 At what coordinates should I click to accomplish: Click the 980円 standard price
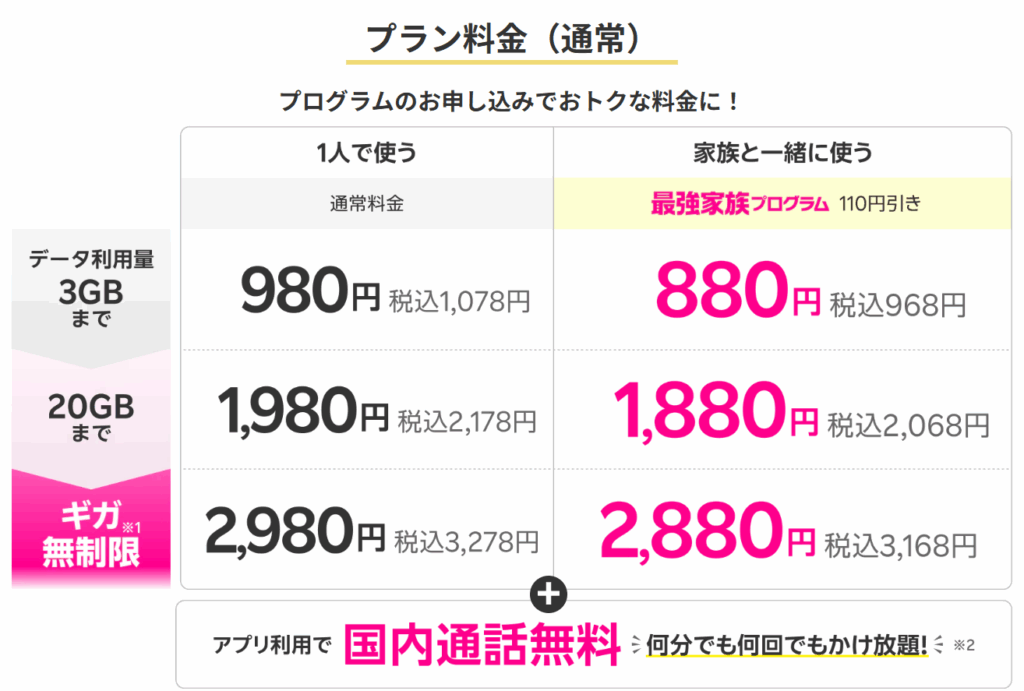[310, 290]
